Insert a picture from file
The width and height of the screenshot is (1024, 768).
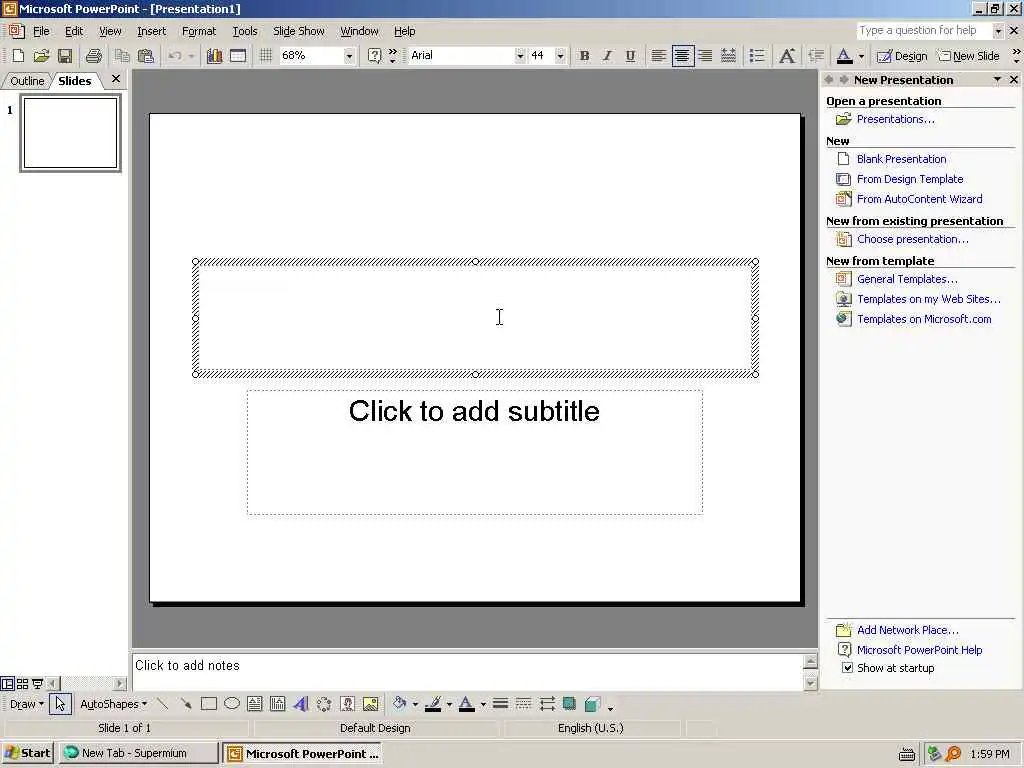pyautogui.click(x=370, y=703)
